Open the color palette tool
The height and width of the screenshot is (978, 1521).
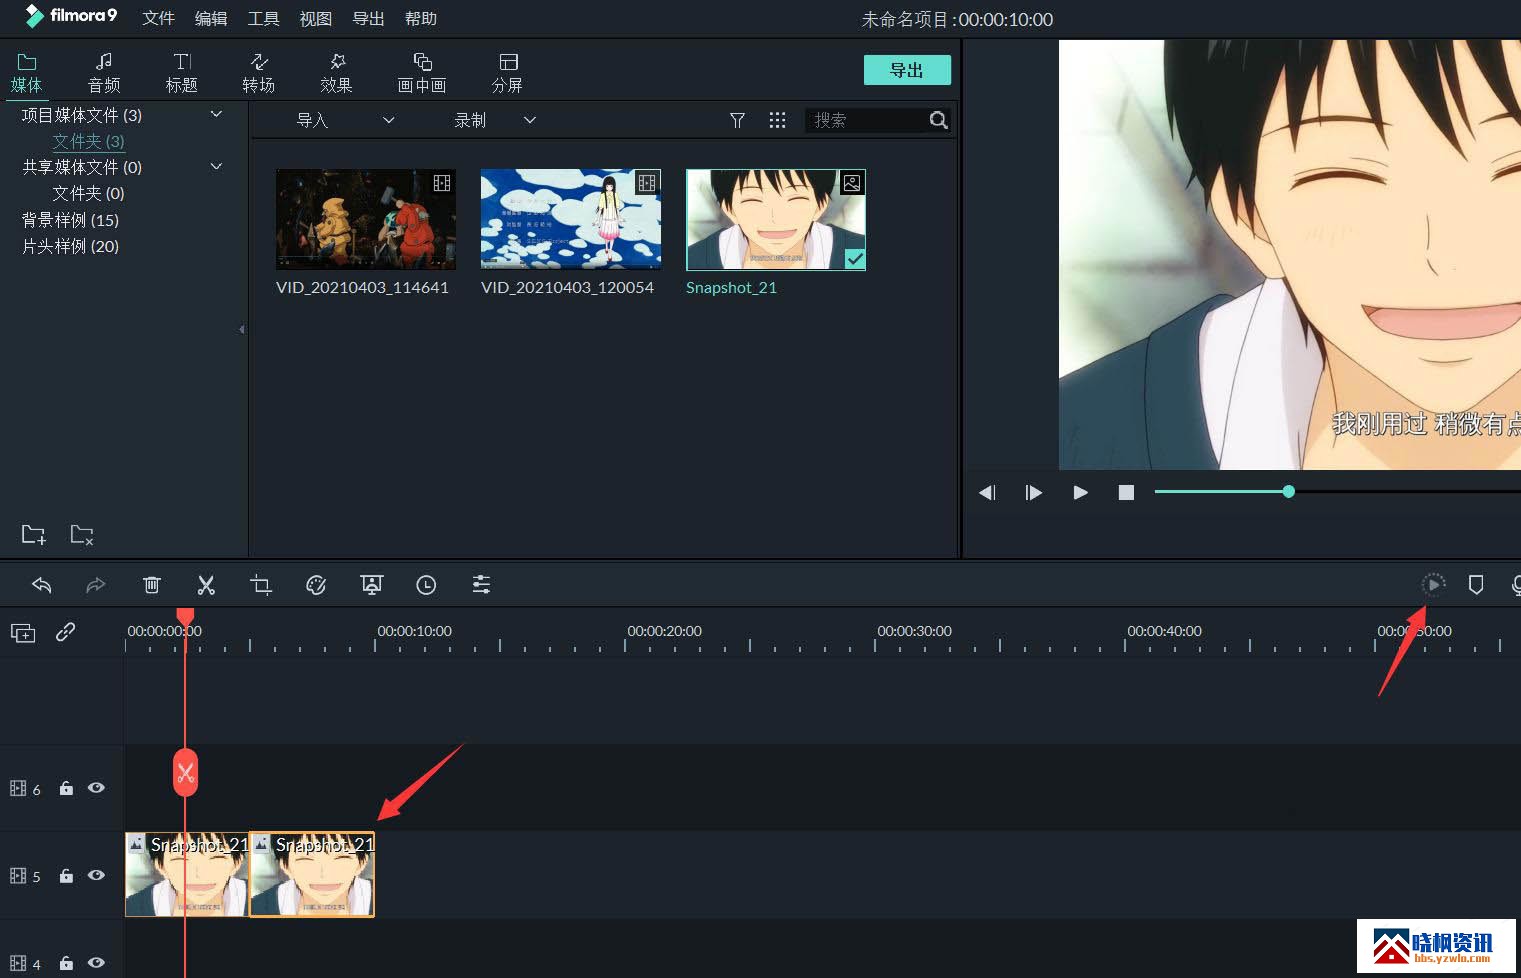[x=316, y=585]
